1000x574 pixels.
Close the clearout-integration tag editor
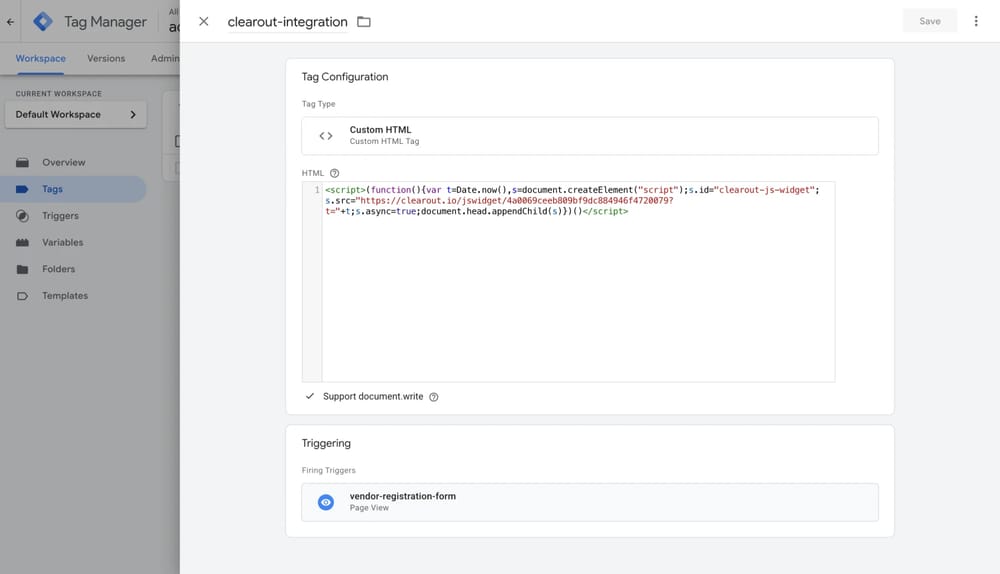coord(203,22)
